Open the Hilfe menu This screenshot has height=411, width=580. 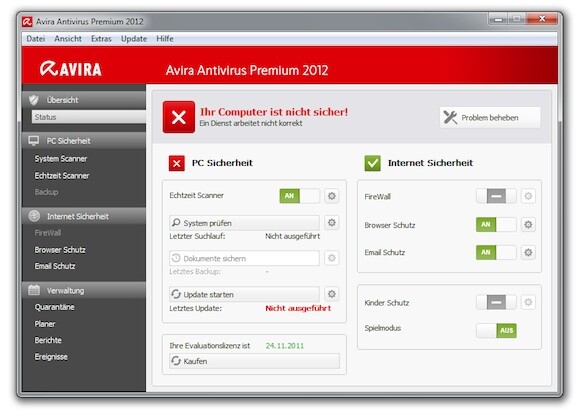165,38
